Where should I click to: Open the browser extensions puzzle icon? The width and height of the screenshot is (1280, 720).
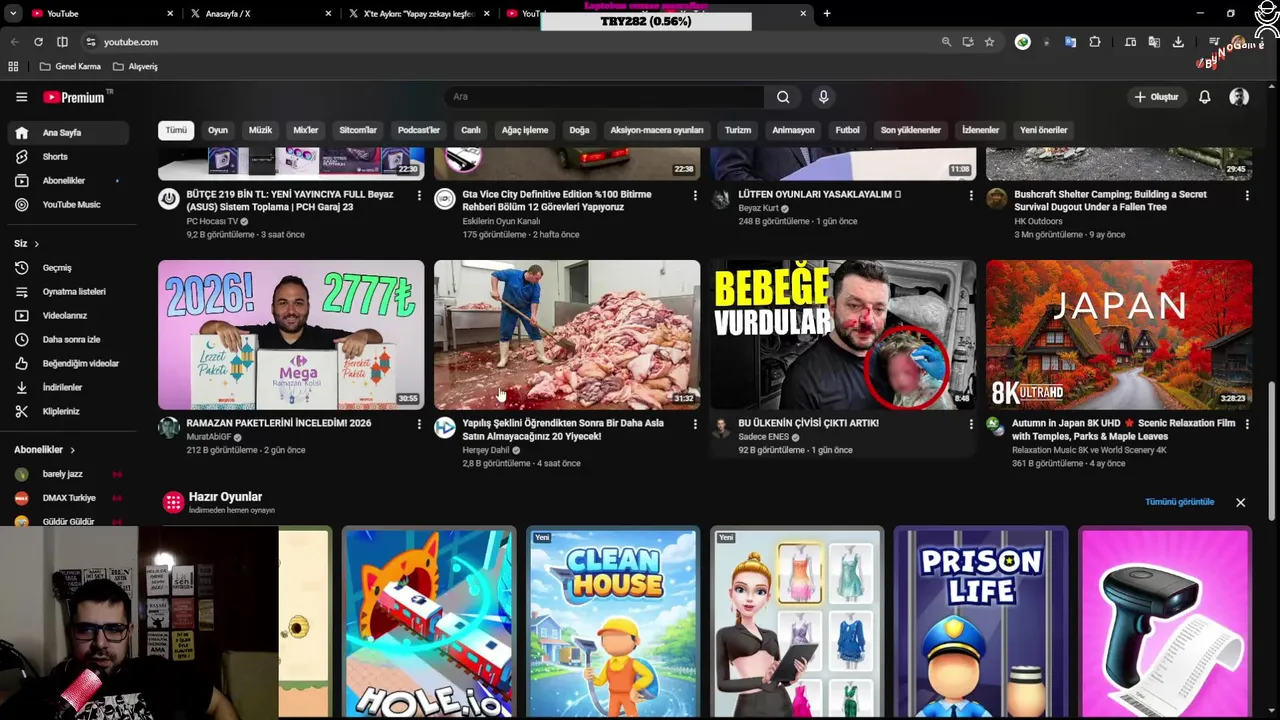[x=1095, y=42]
